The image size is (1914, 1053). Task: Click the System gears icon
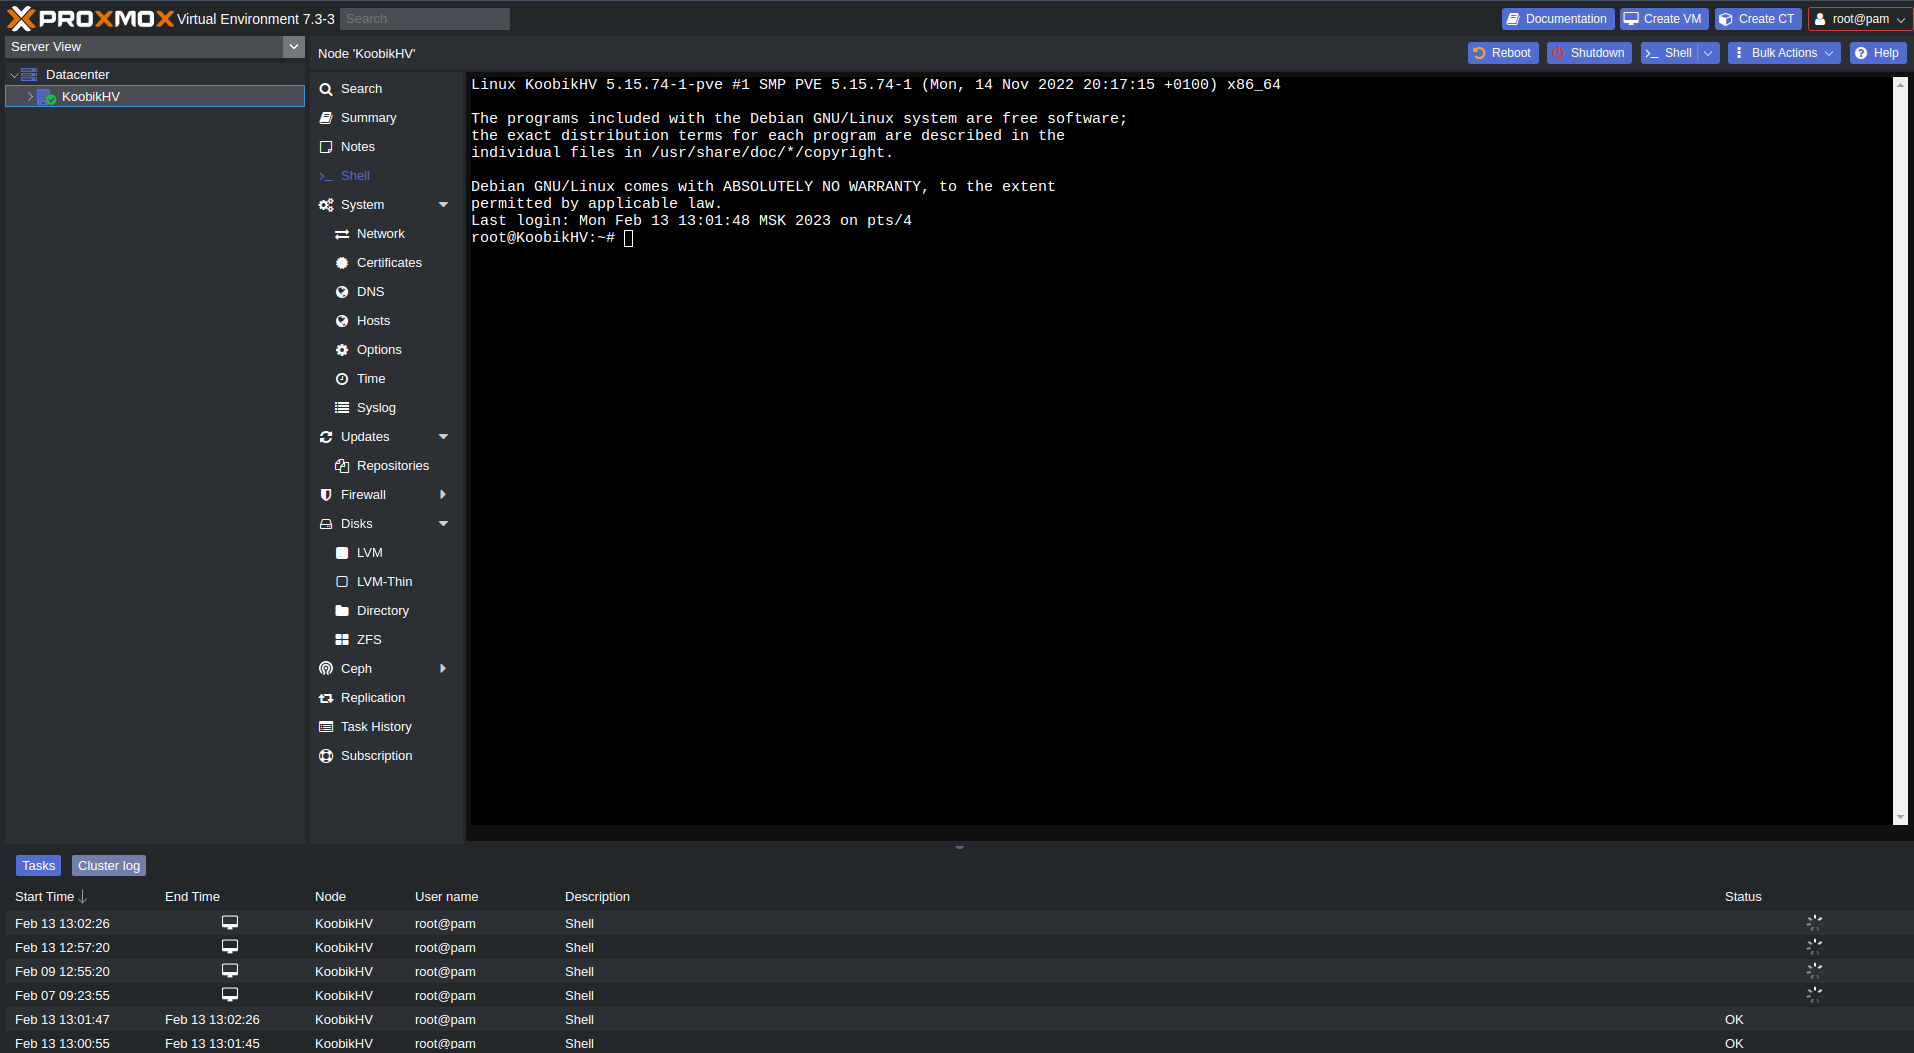(x=326, y=205)
